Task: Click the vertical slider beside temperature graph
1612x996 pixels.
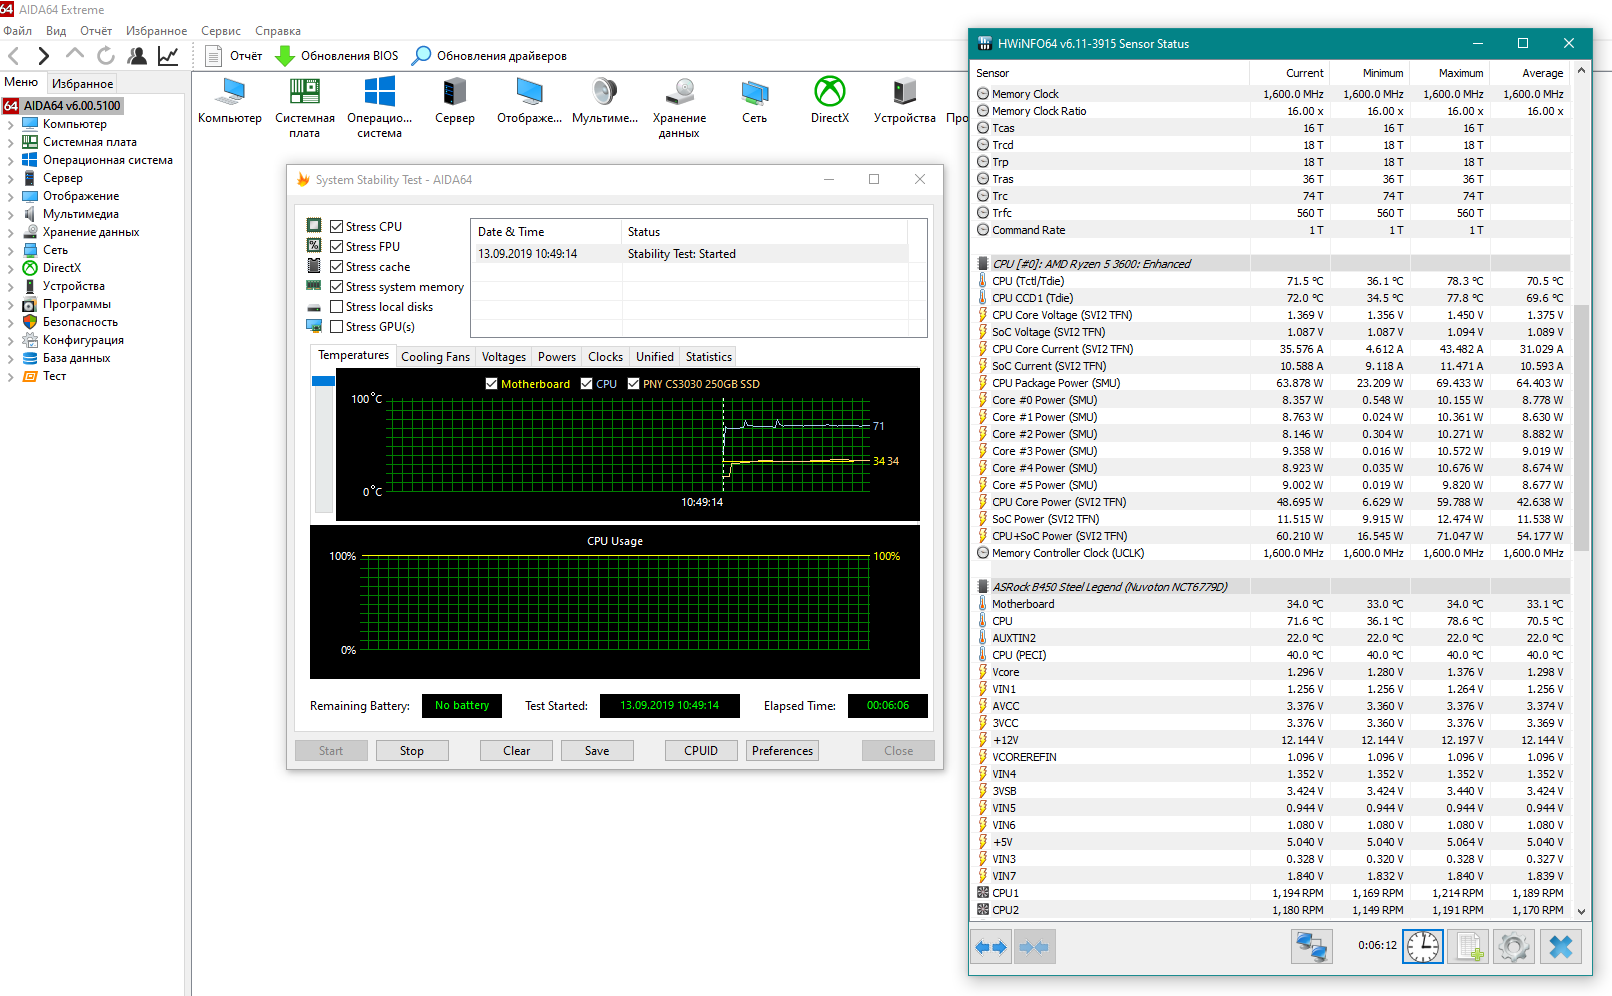Action: pos(323,445)
